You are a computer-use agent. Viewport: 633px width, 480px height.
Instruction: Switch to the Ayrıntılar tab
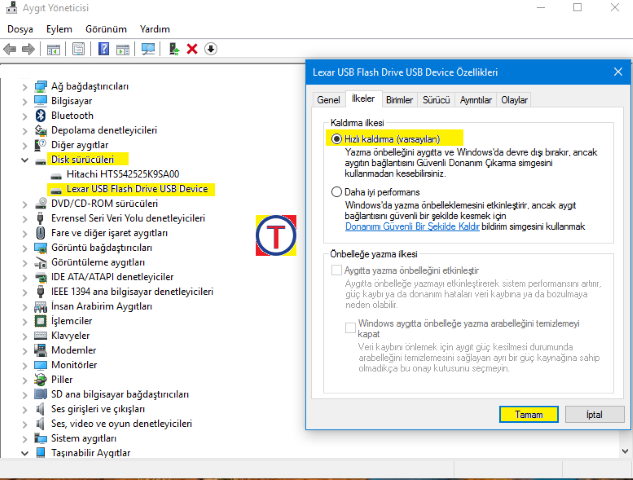coord(476,100)
